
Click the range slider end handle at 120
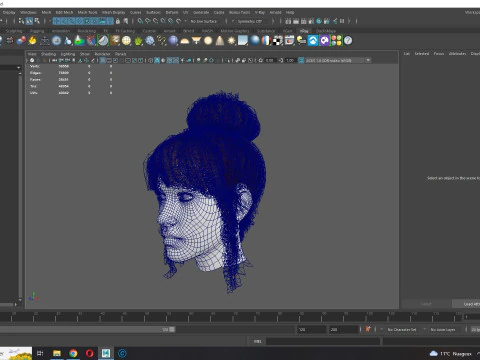click(x=172, y=329)
